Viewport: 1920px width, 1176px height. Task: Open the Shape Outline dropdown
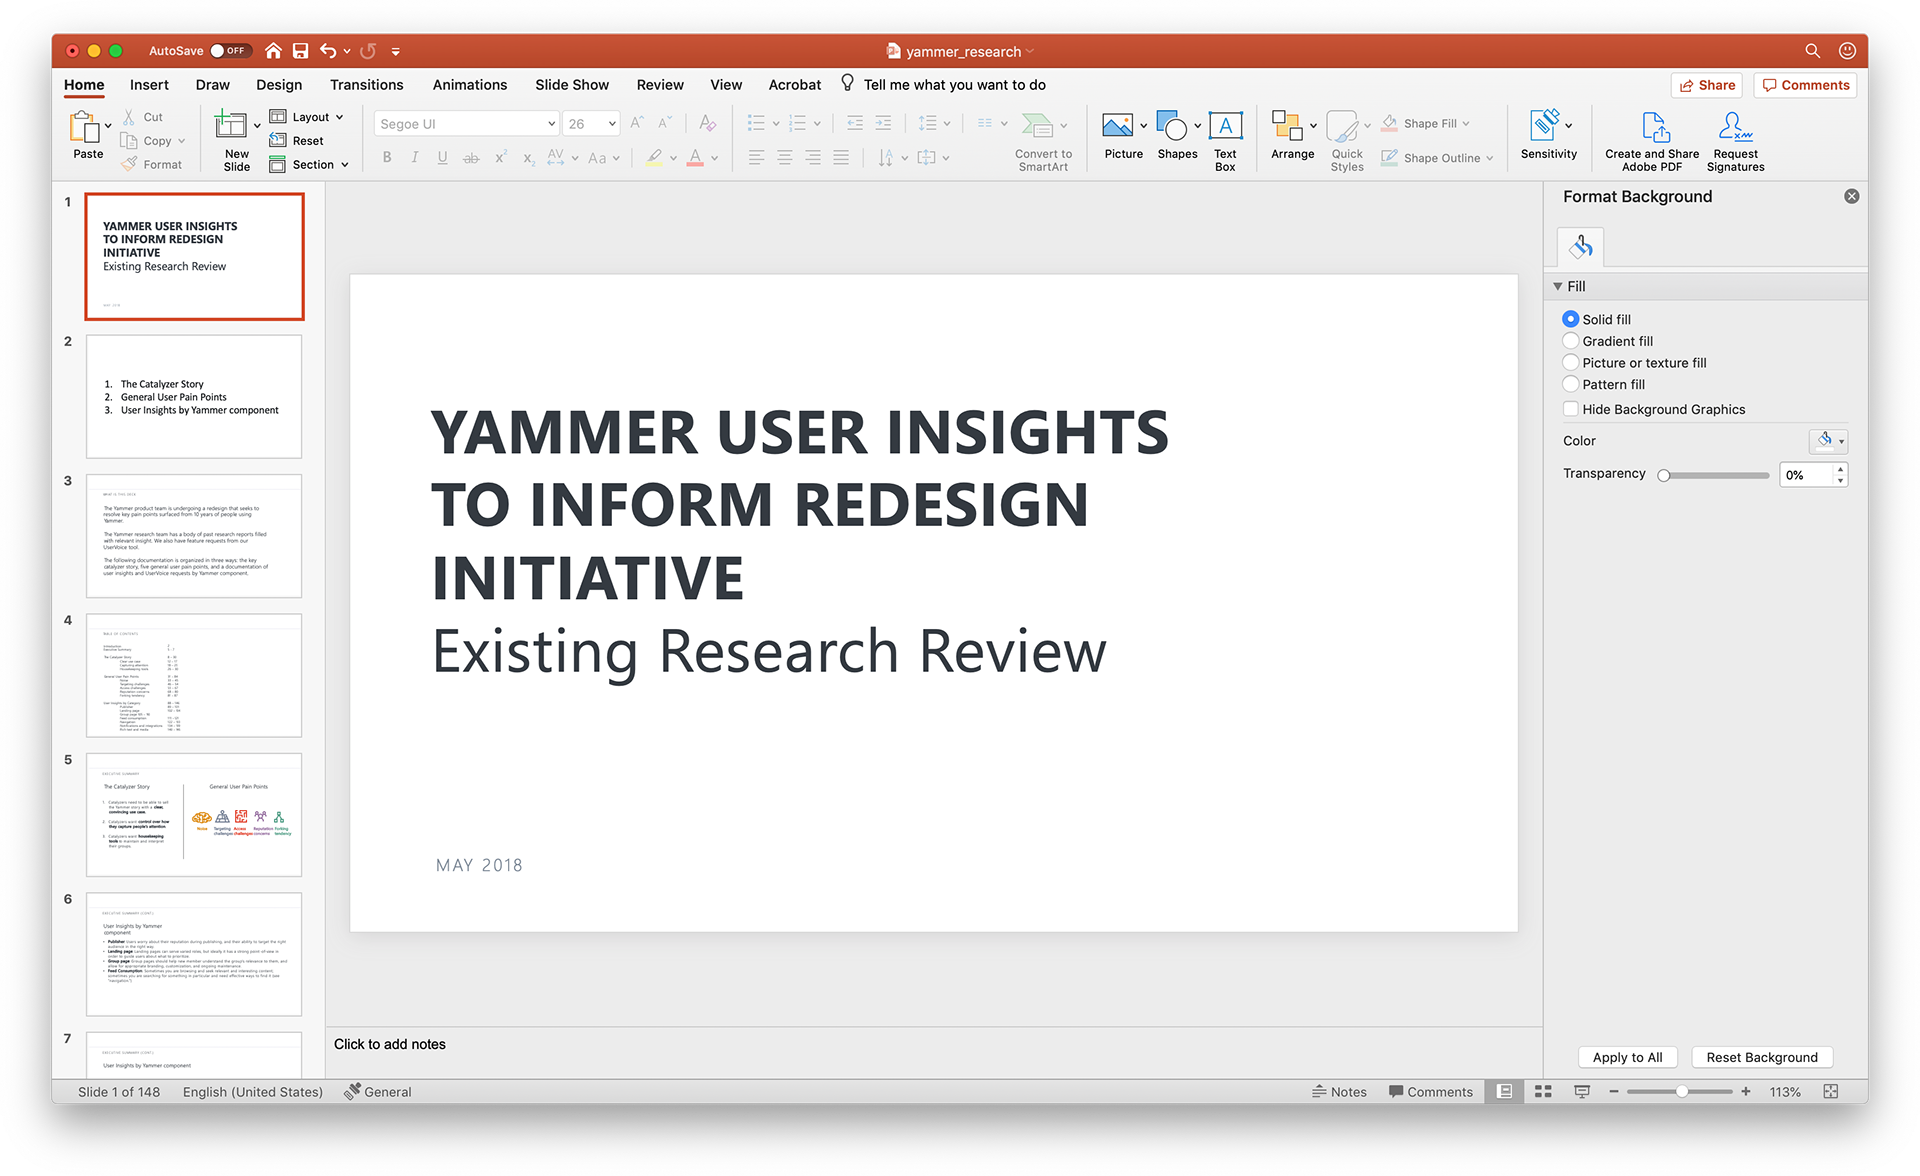pos(1437,158)
